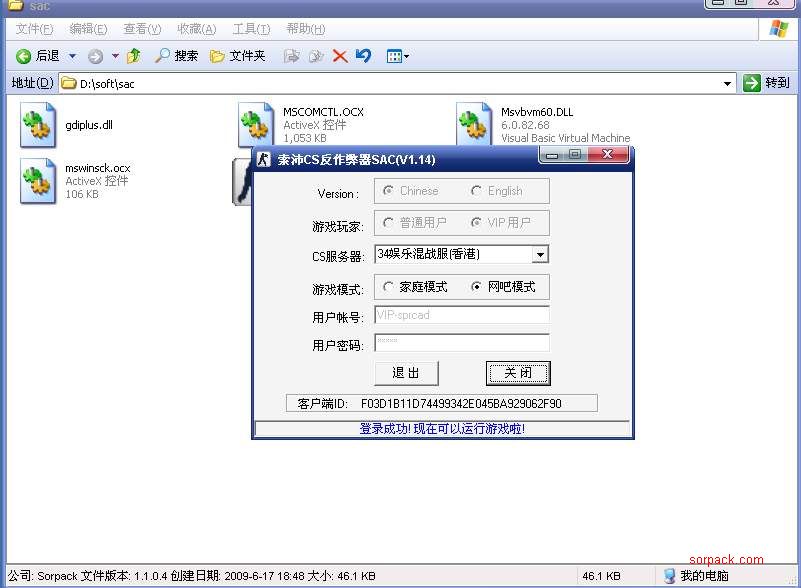The image size is (801, 588).
Task: Click the 退出 button
Action: tap(406, 373)
